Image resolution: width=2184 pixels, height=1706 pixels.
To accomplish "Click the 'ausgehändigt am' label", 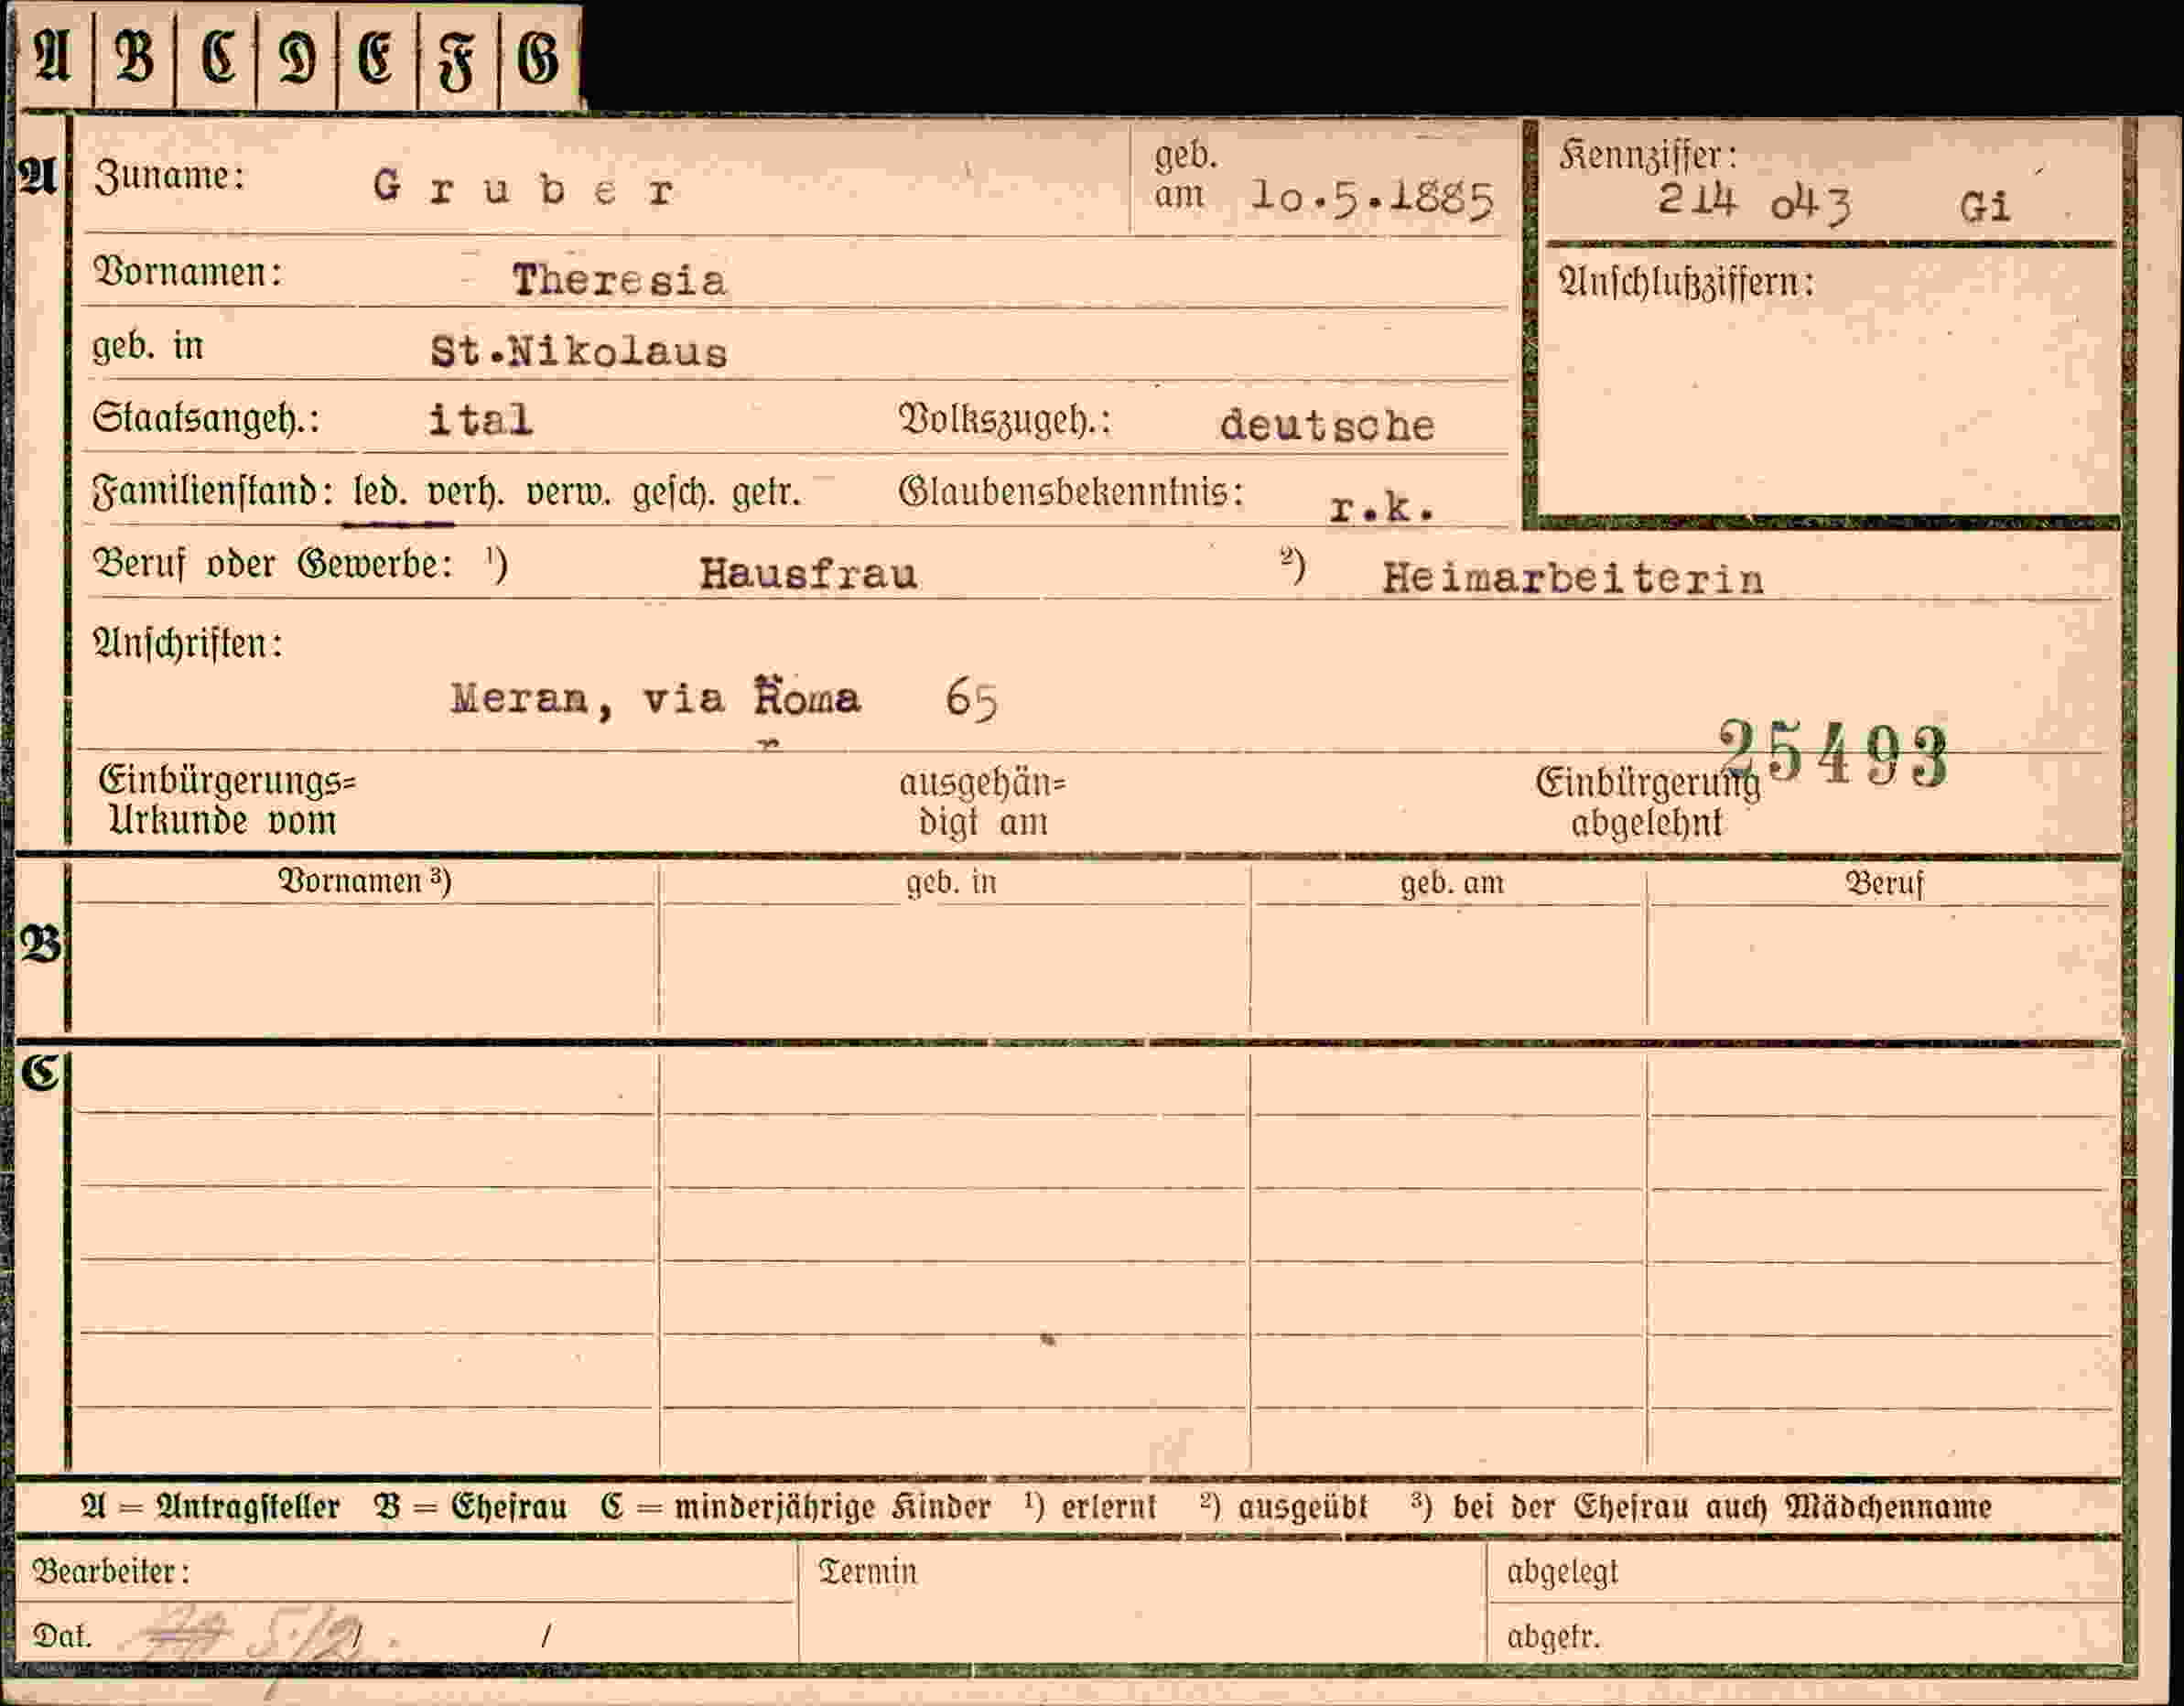I will click(983, 802).
